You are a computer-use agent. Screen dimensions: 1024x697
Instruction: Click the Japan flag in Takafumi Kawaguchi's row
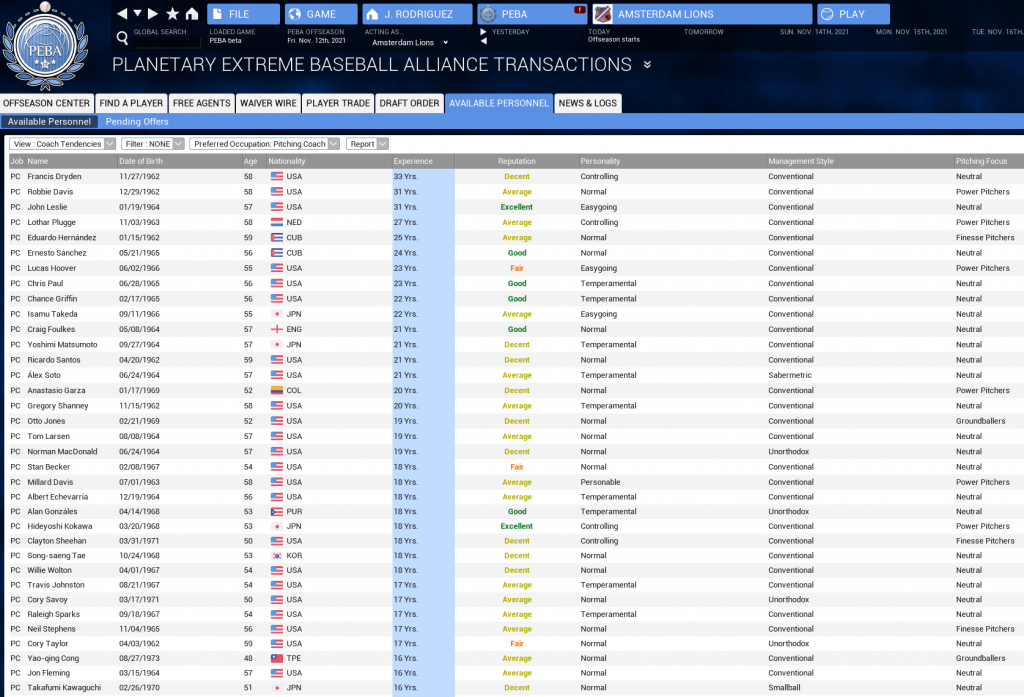(277, 688)
